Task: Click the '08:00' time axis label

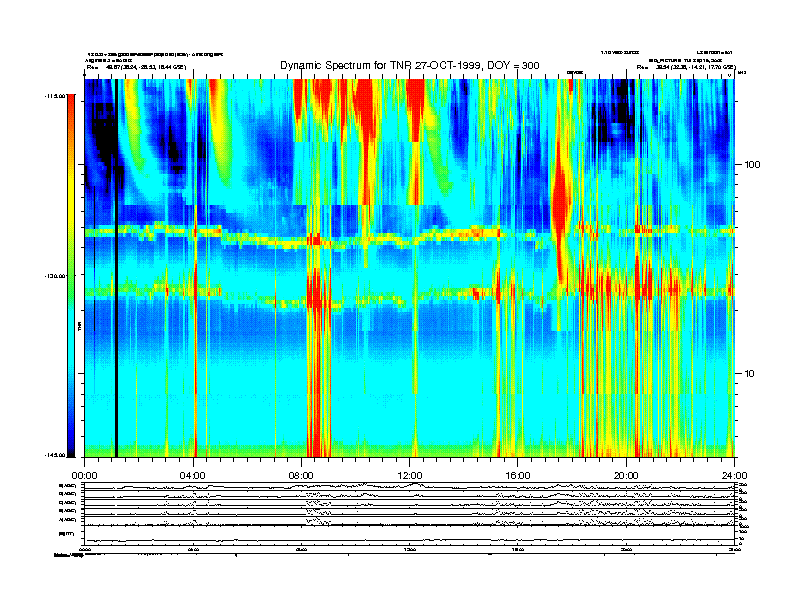Action: click(301, 475)
